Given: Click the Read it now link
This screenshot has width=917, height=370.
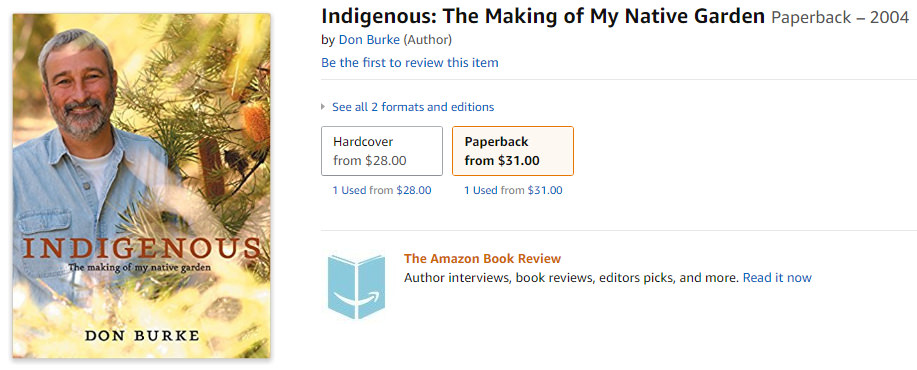Looking at the screenshot, I should 777,278.
